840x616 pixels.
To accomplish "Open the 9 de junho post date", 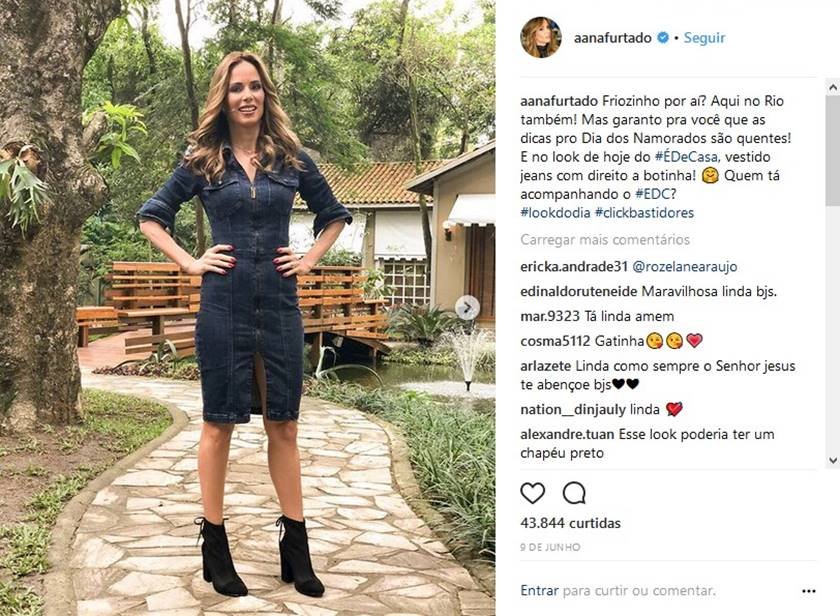I will [550, 547].
